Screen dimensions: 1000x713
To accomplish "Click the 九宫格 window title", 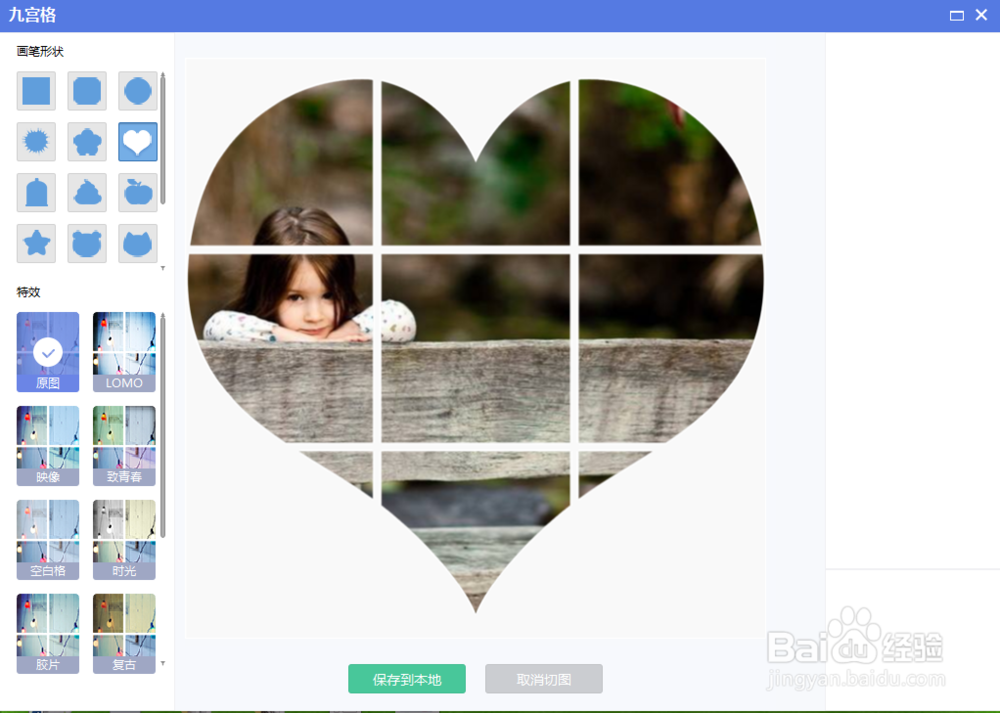I will click(x=33, y=15).
